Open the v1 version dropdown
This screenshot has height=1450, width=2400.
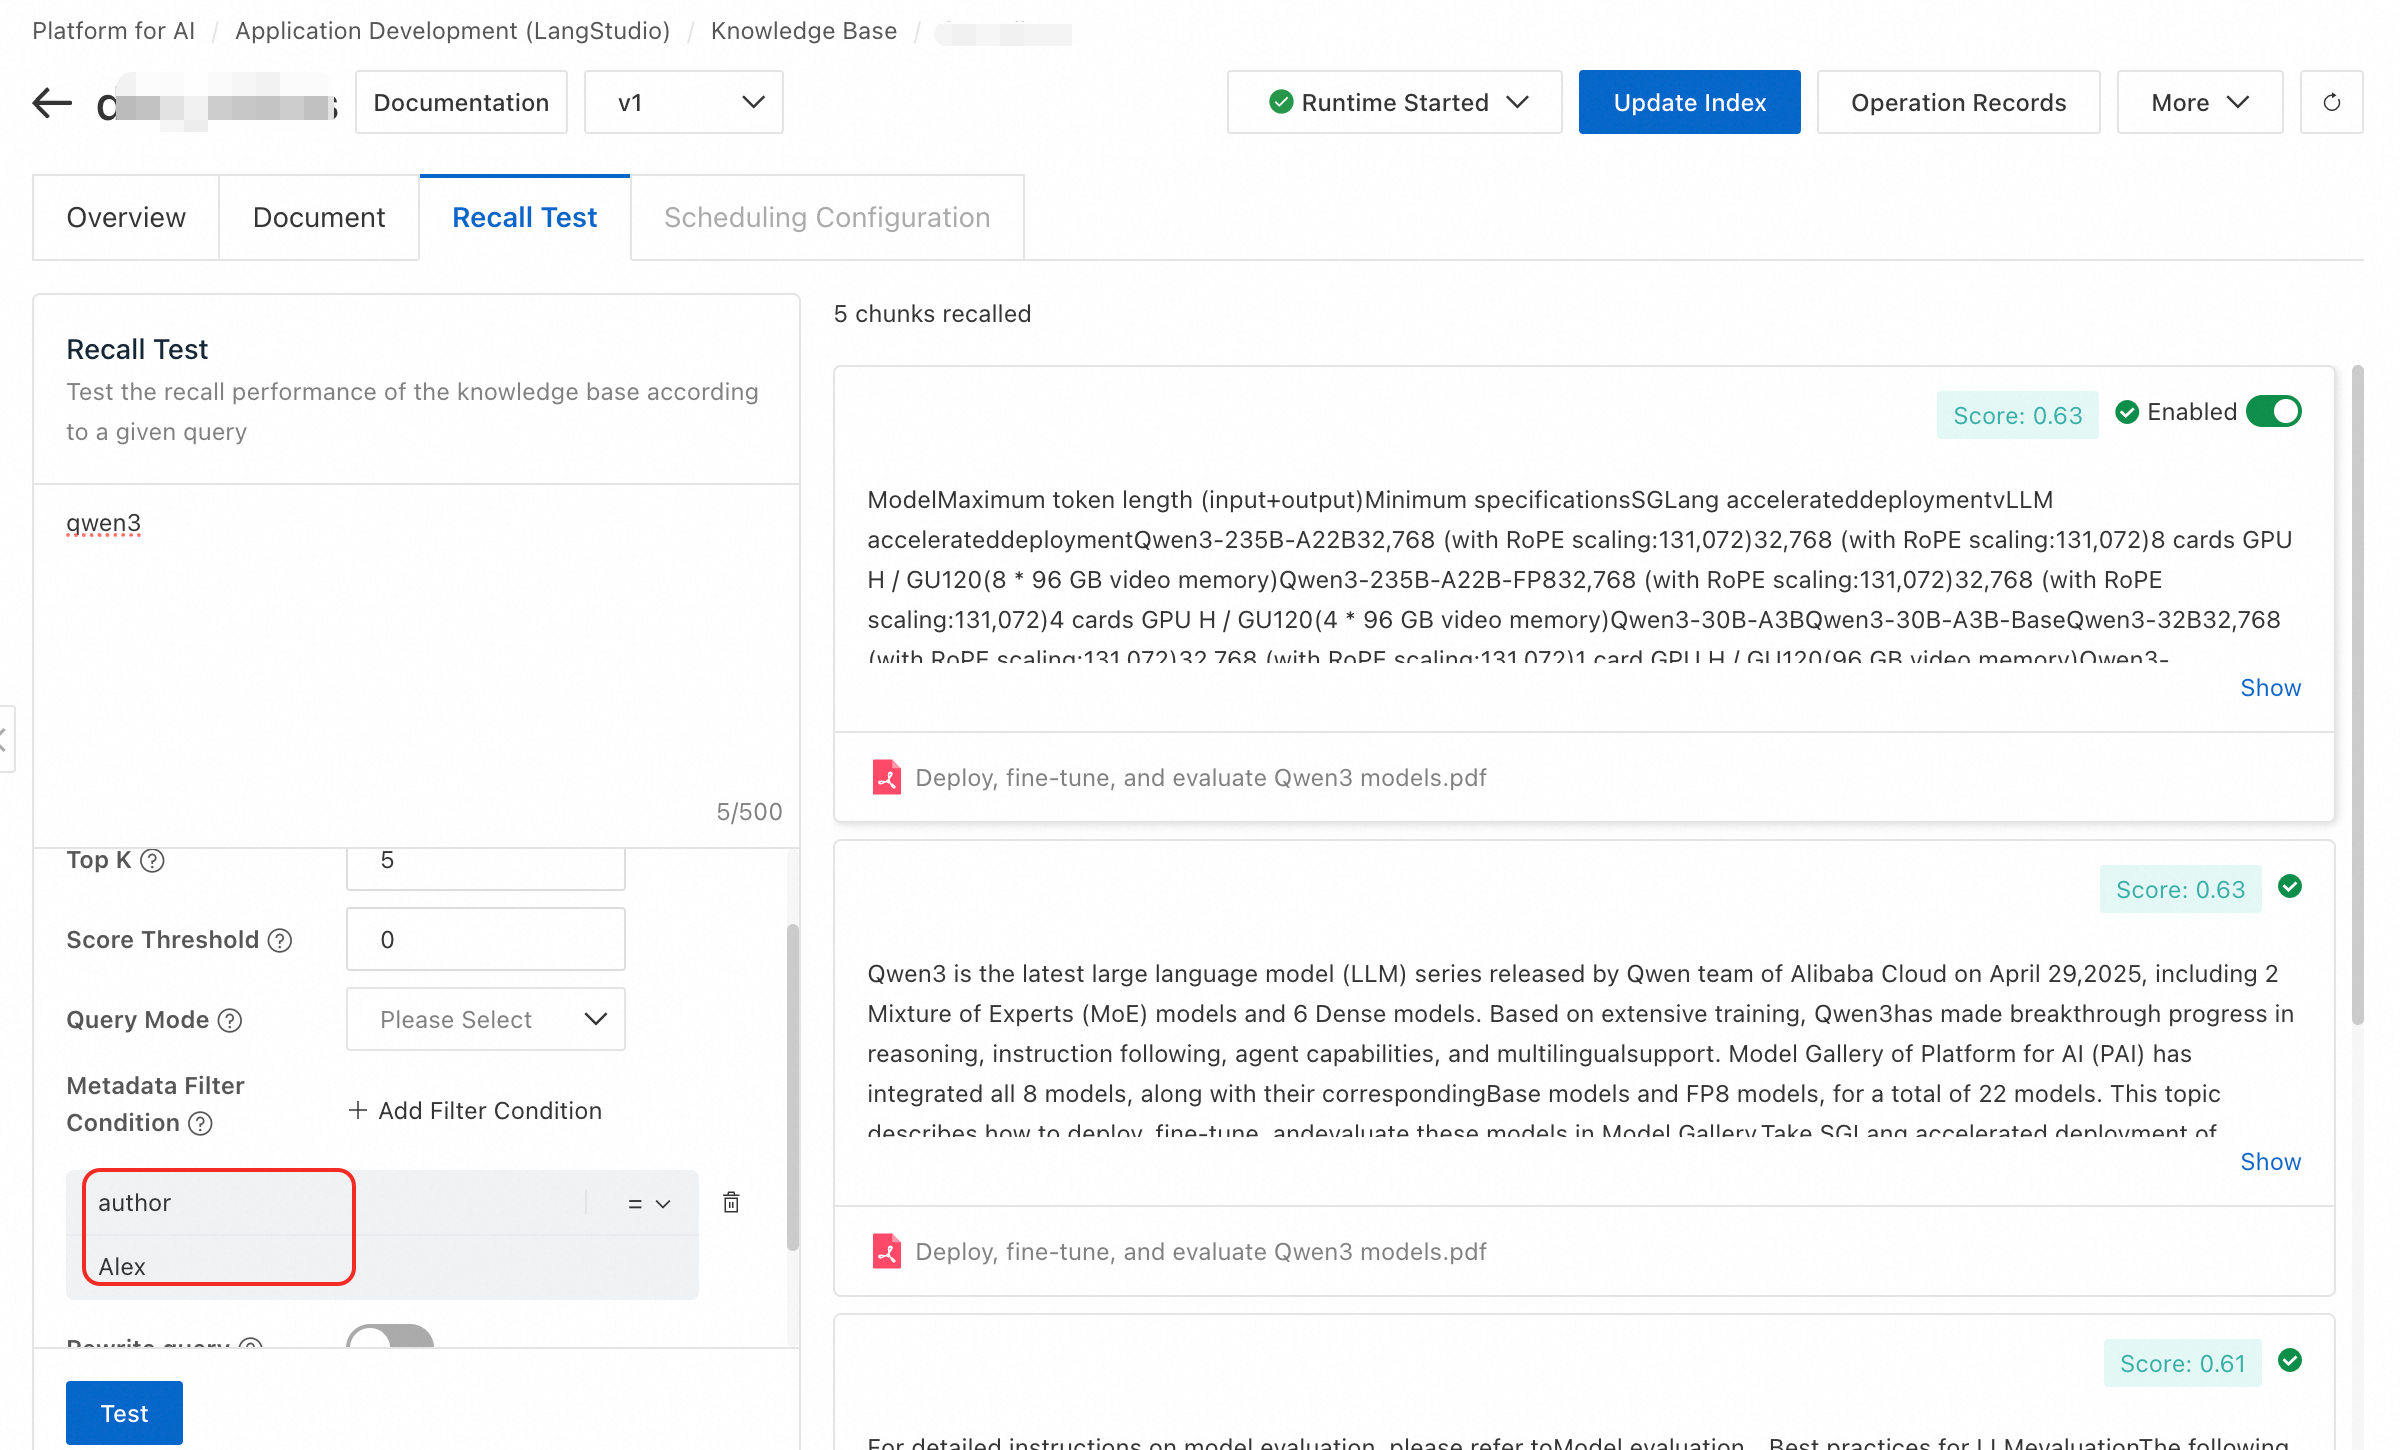[683, 102]
